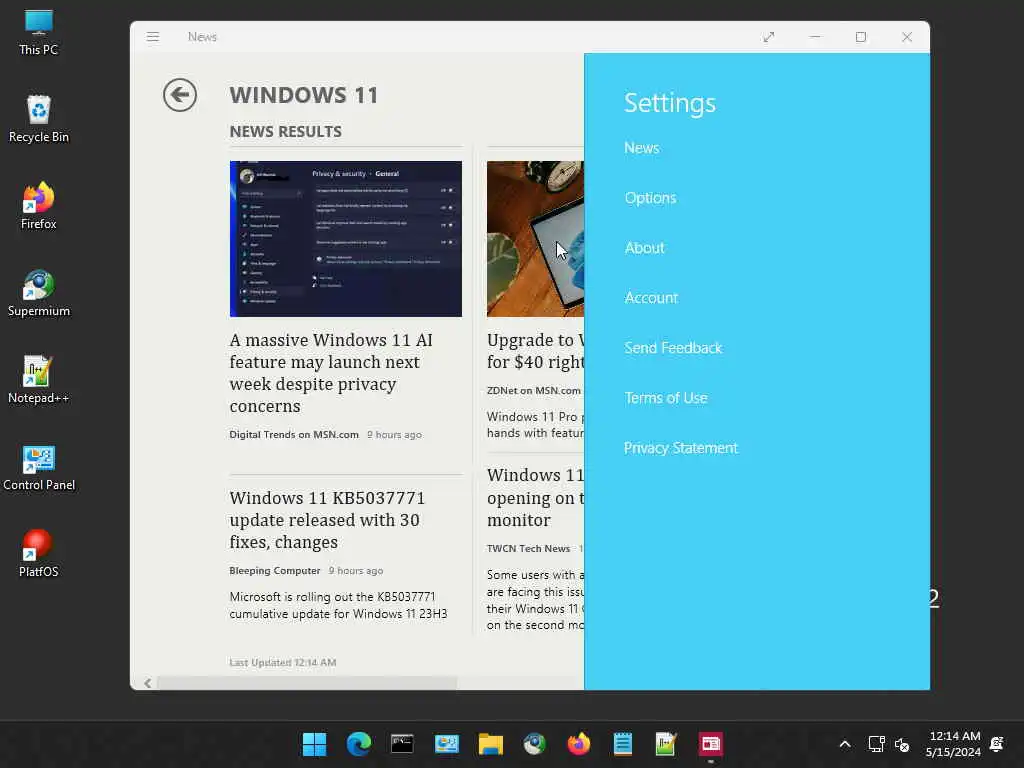The width and height of the screenshot is (1024, 768).
Task: Select the News app taskbar icon
Action: click(x=711, y=744)
